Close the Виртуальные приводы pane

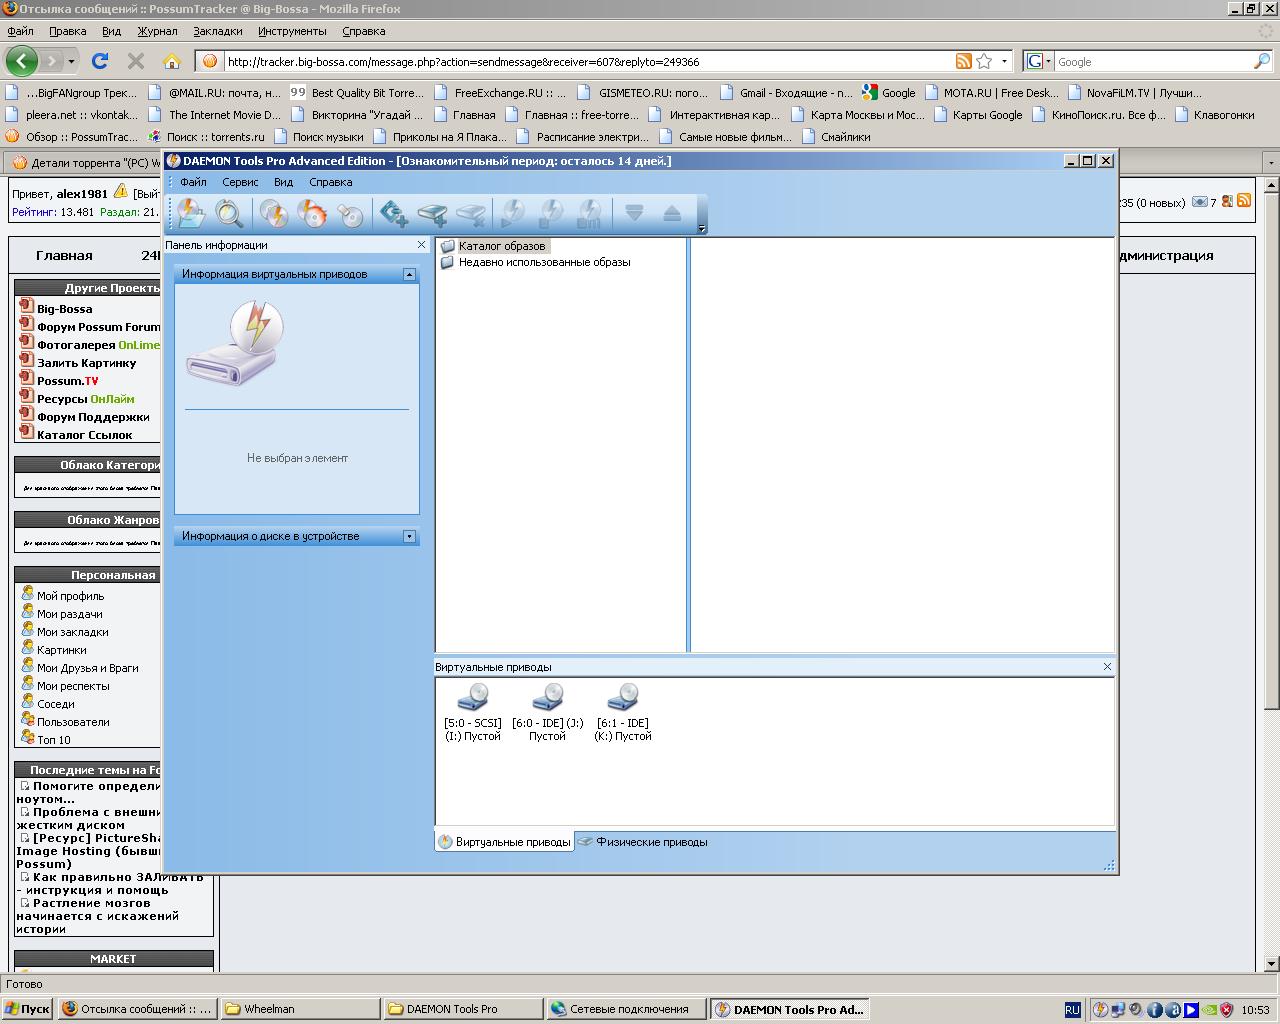(1107, 667)
